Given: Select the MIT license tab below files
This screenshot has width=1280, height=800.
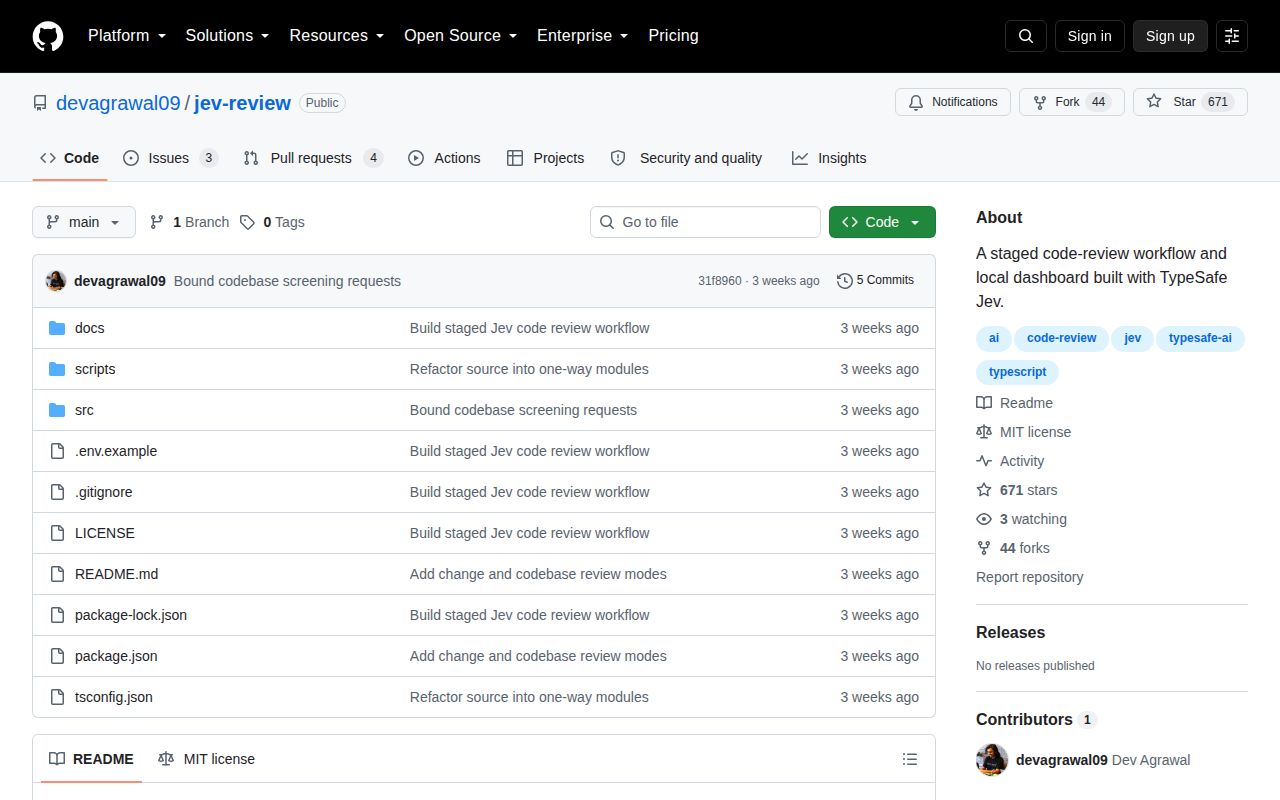Looking at the screenshot, I should [x=207, y=759].
